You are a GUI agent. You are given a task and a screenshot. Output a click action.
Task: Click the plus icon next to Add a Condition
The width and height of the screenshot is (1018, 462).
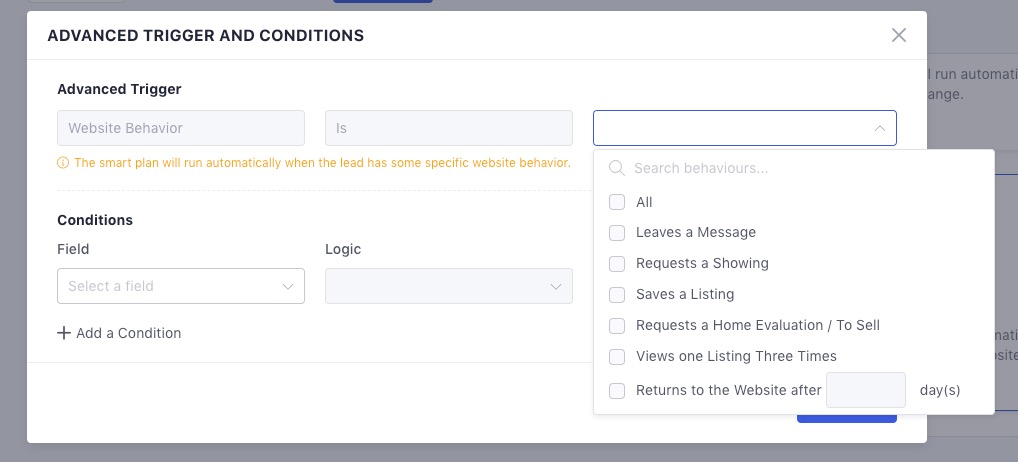tap(64, 333)
